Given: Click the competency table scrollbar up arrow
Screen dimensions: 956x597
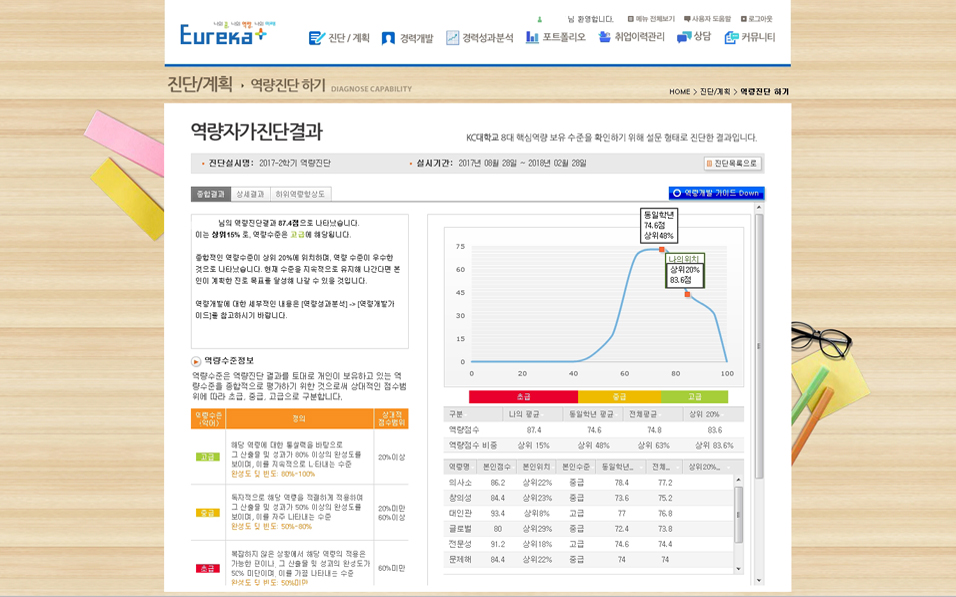Looking at the screenshot, I should 738,481.
